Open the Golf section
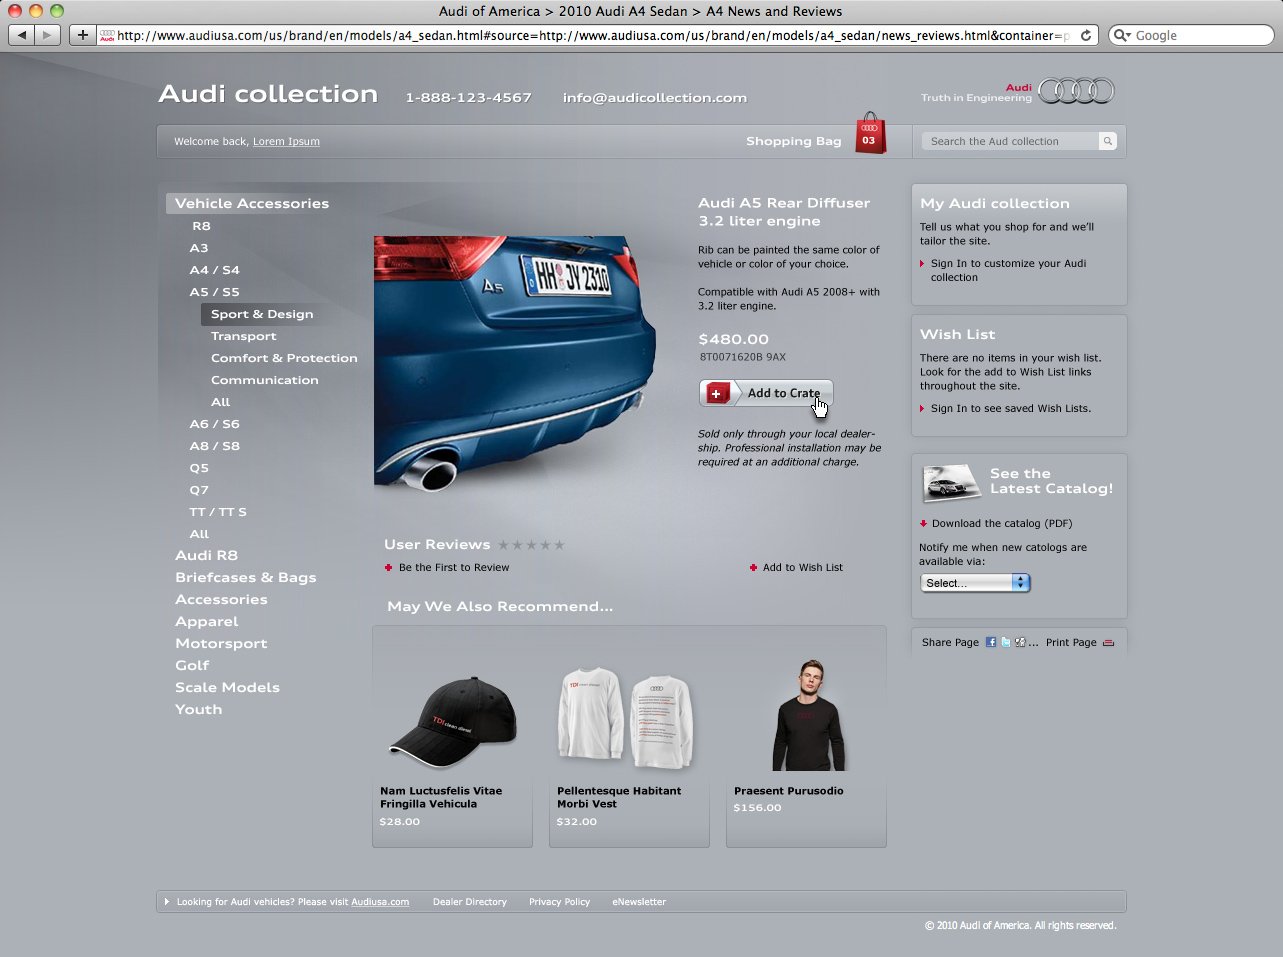 192,665
